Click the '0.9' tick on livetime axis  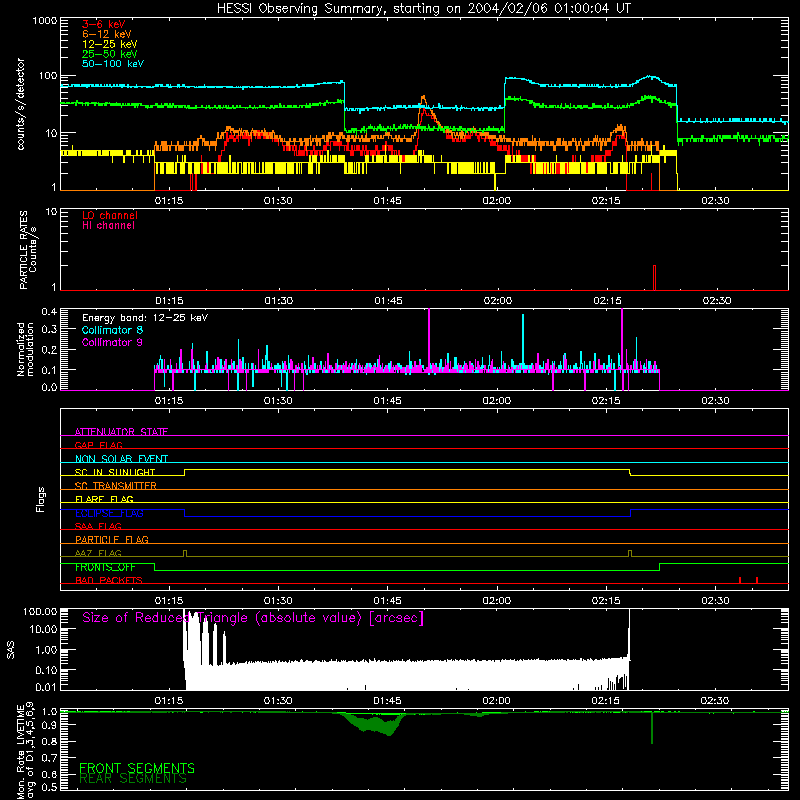point(49,724)
